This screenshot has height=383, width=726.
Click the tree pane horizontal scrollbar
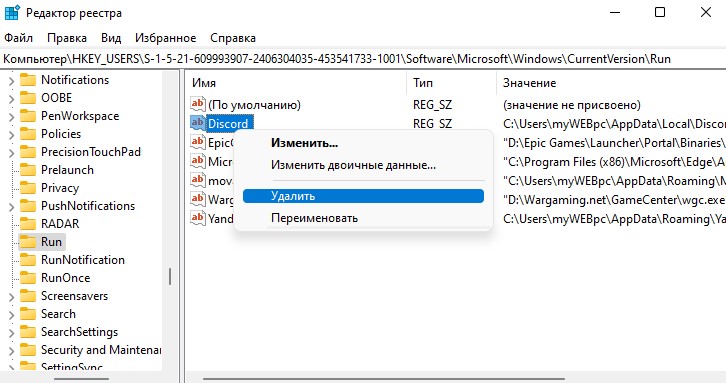(81, 379)
